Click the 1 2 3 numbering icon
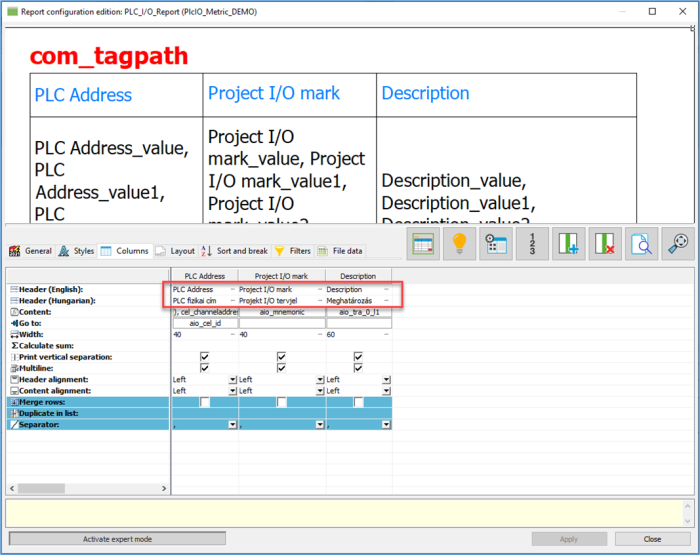This screenshot has width=700, height=555. (532, 244)
